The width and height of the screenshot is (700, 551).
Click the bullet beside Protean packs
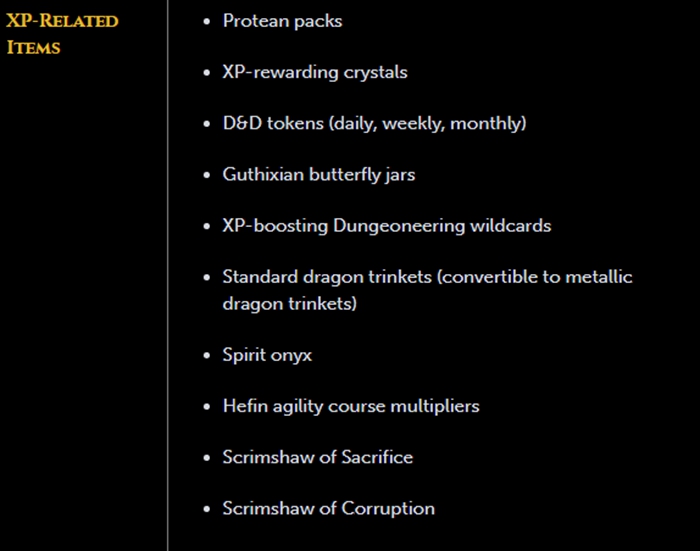point(206,21)
